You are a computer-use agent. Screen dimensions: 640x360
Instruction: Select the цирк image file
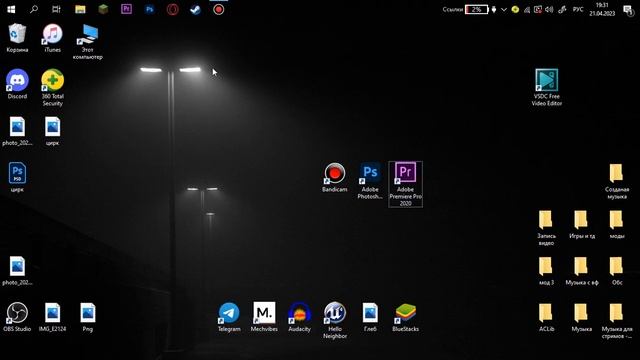click(x=52, y=131)
